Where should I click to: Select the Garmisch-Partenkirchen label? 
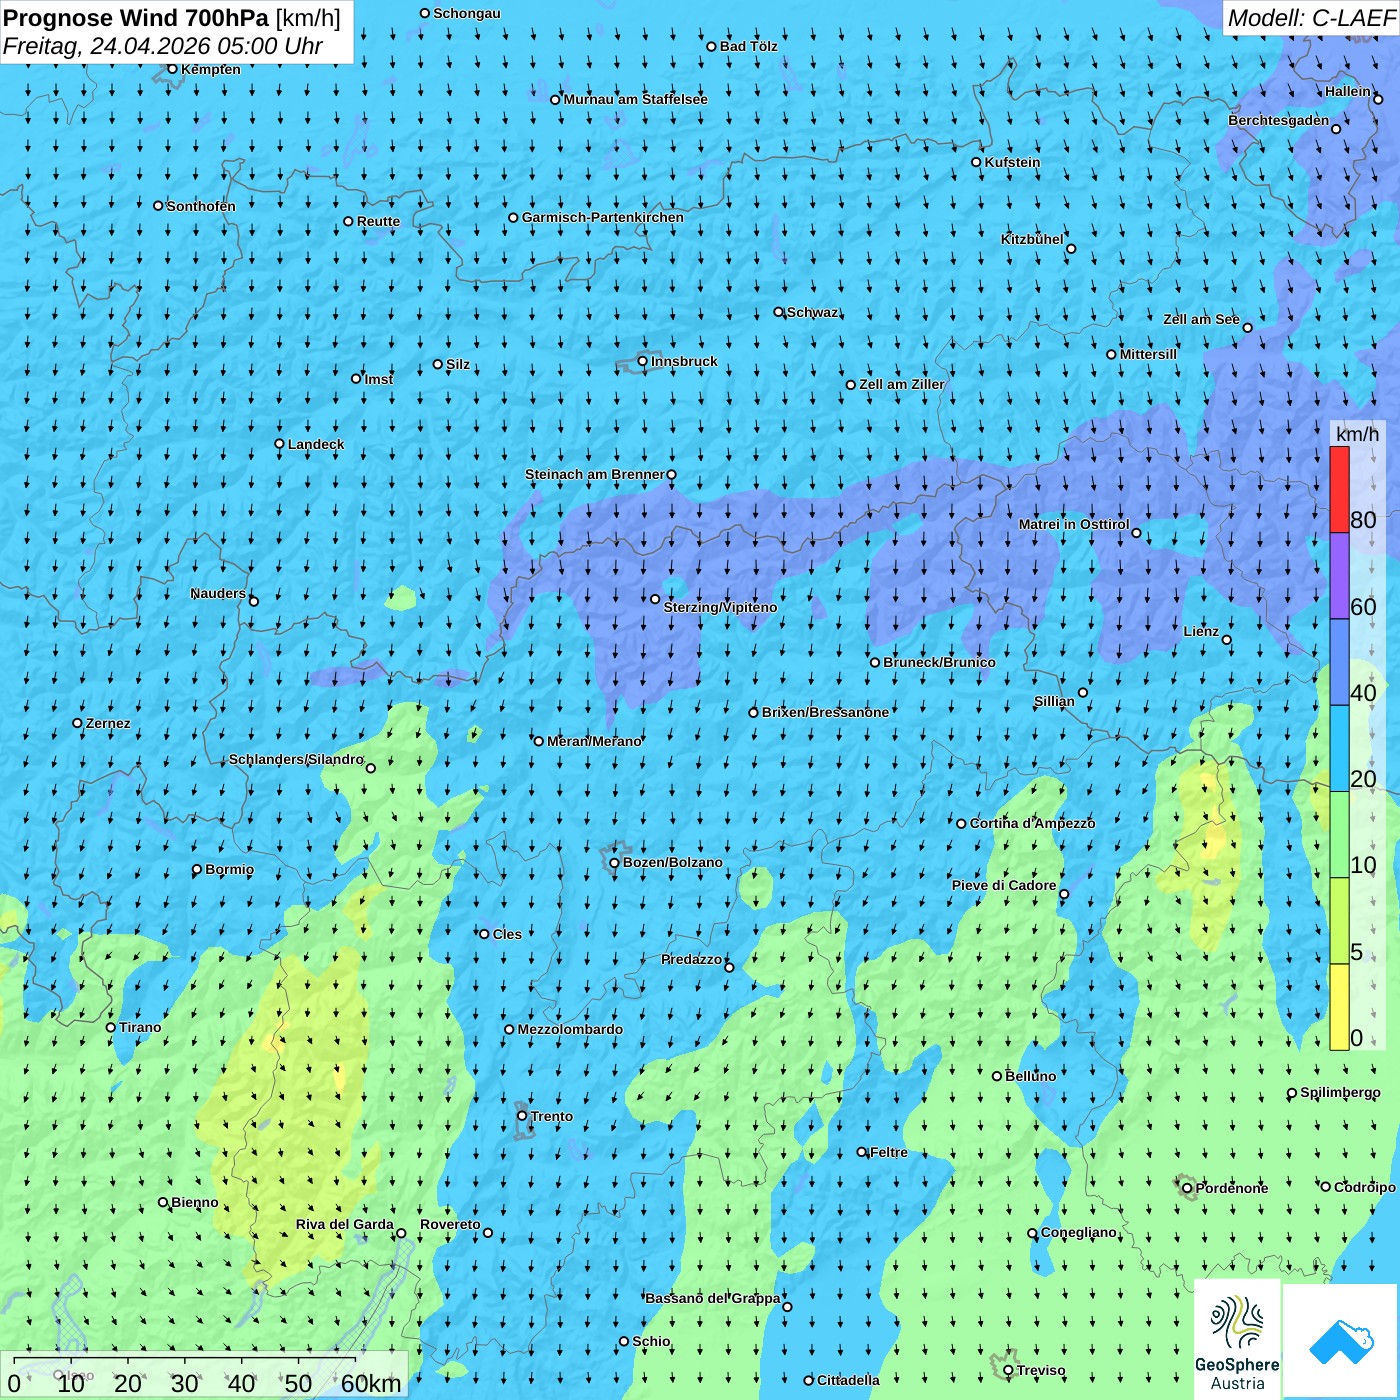click(x=603, y=217)
